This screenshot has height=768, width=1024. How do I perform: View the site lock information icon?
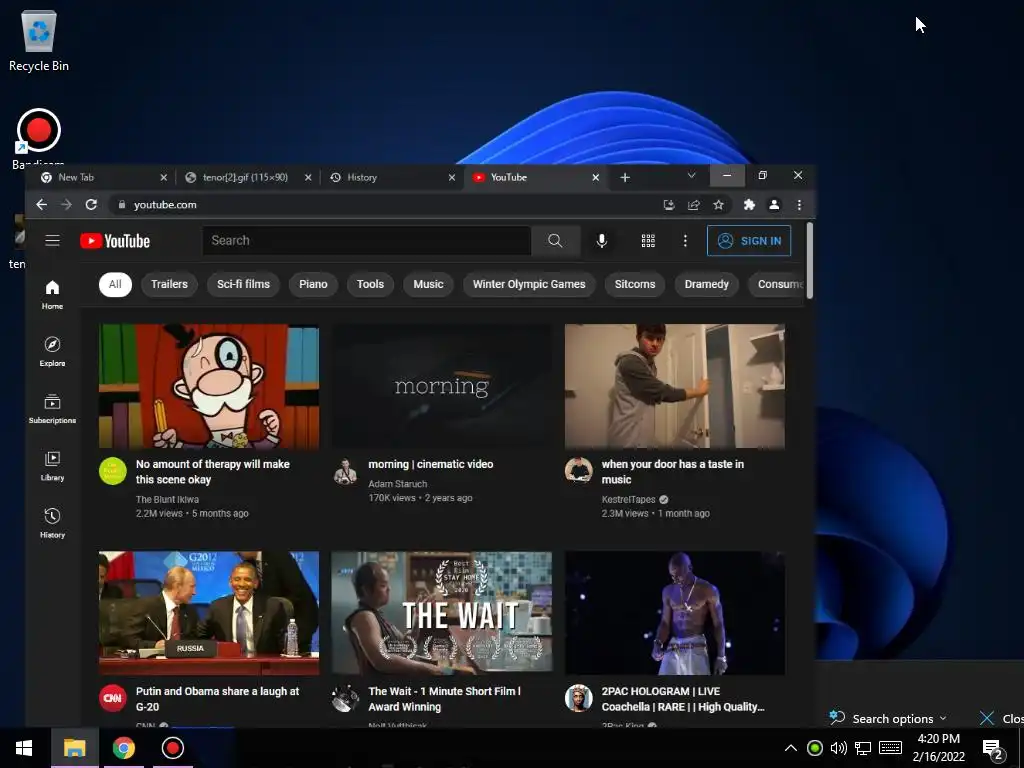click(121, 204)
